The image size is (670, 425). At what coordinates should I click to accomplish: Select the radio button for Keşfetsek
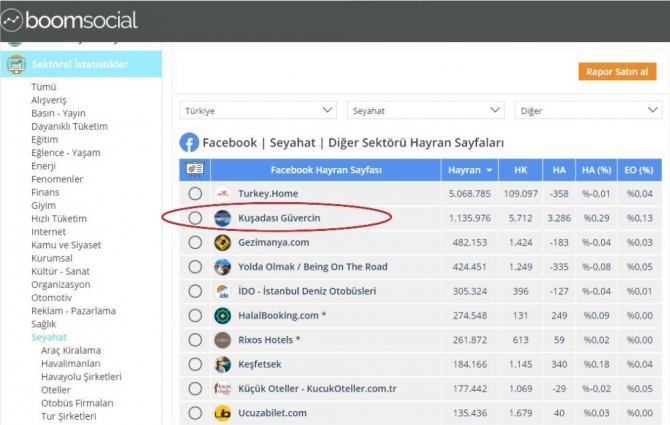[x=195, y=364]
